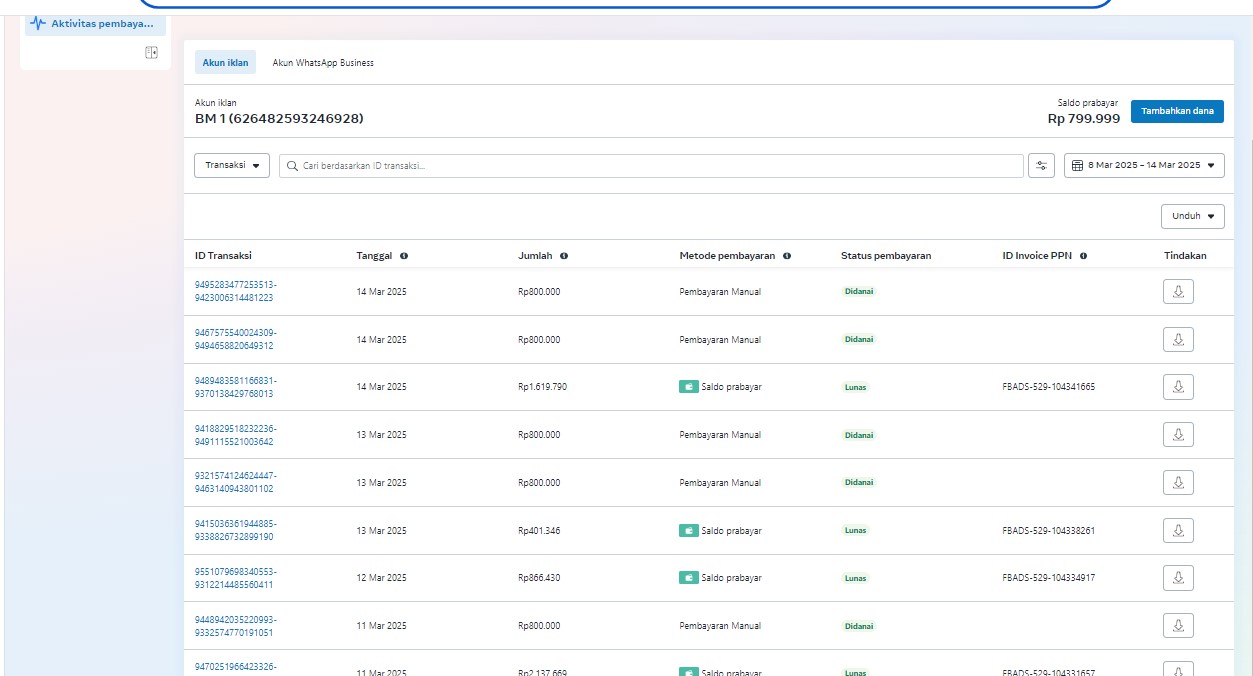Image resolution: width=1253 pixels, height=676 pixels.
Task: Click the Tambahkan dana button
Action: [x=1177, y=111]
